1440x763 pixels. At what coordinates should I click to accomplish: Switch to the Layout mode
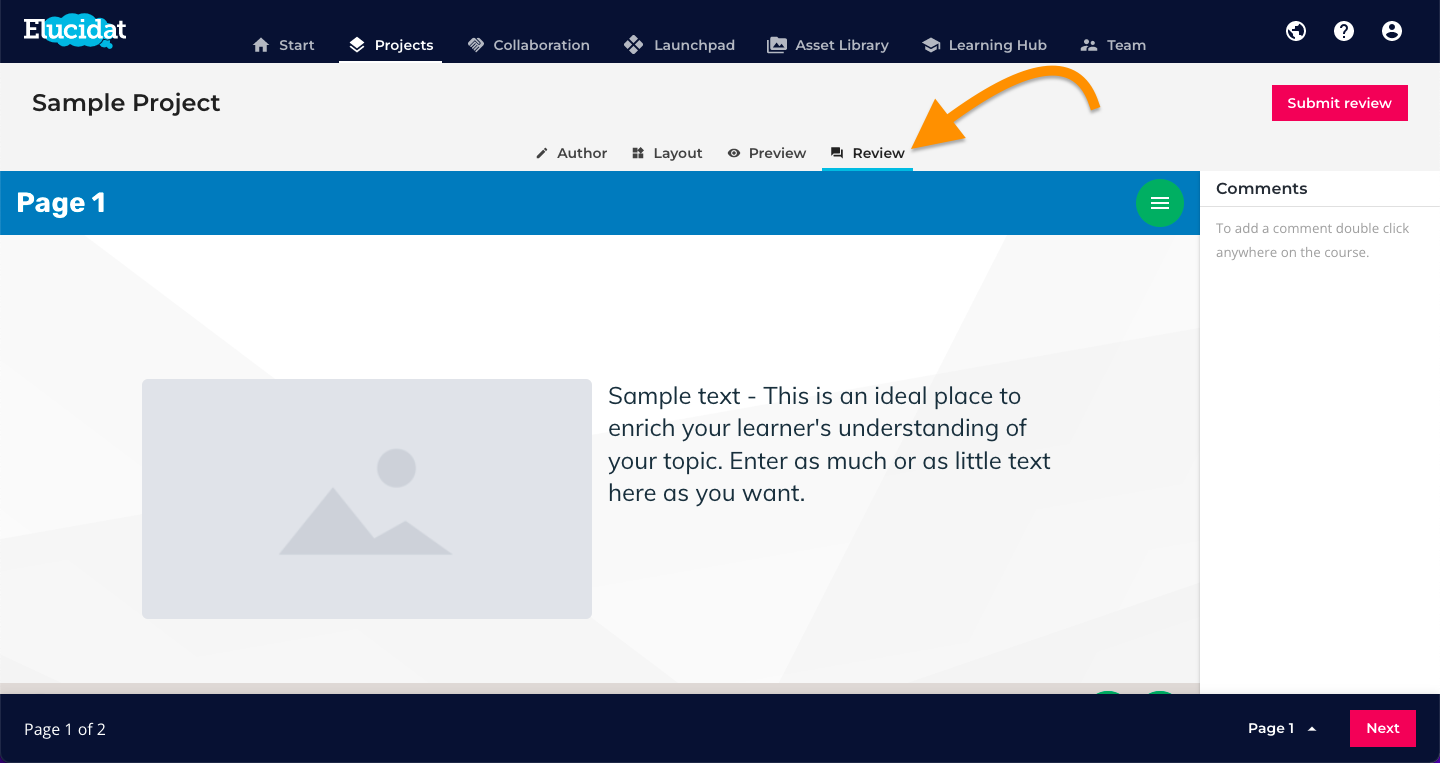point(667,153)
